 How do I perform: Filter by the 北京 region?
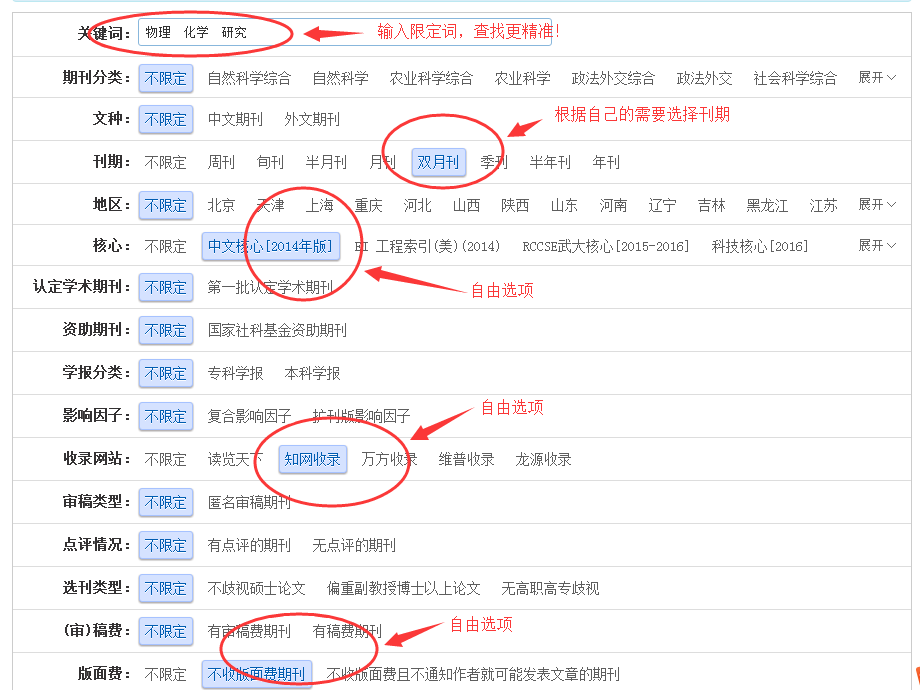[x=221, y=205]
